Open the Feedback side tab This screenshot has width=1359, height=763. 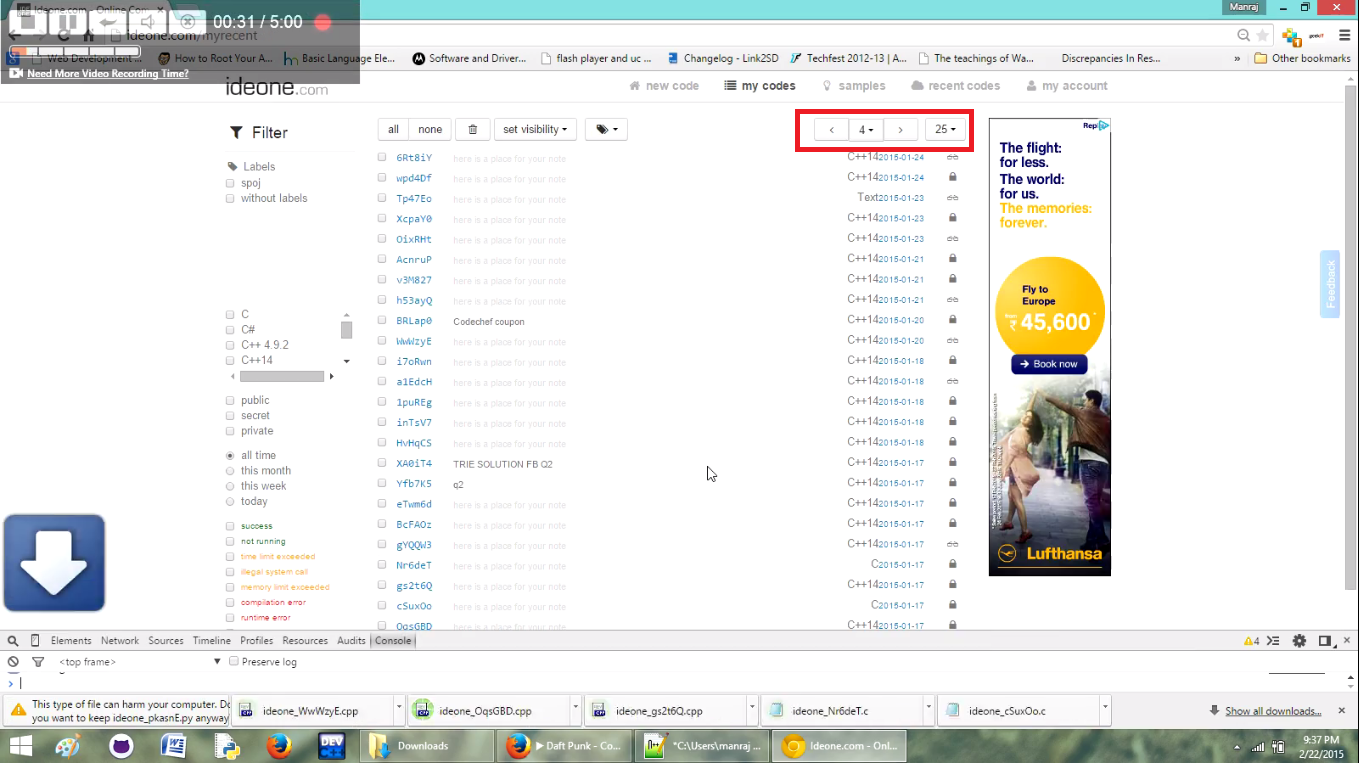click(x=1330, y=284)
